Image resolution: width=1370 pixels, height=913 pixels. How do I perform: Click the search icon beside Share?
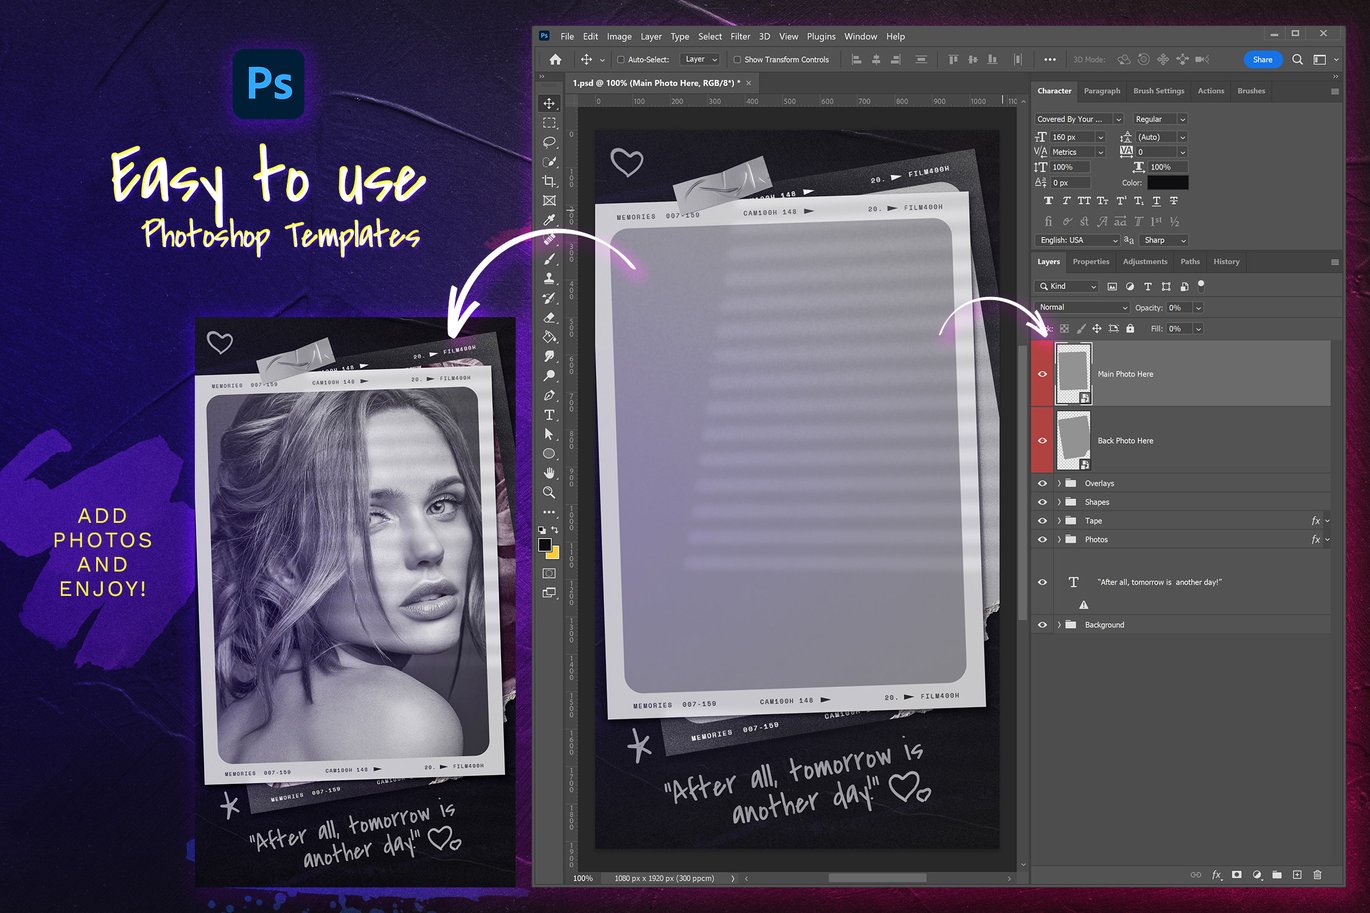(1297, 60)
